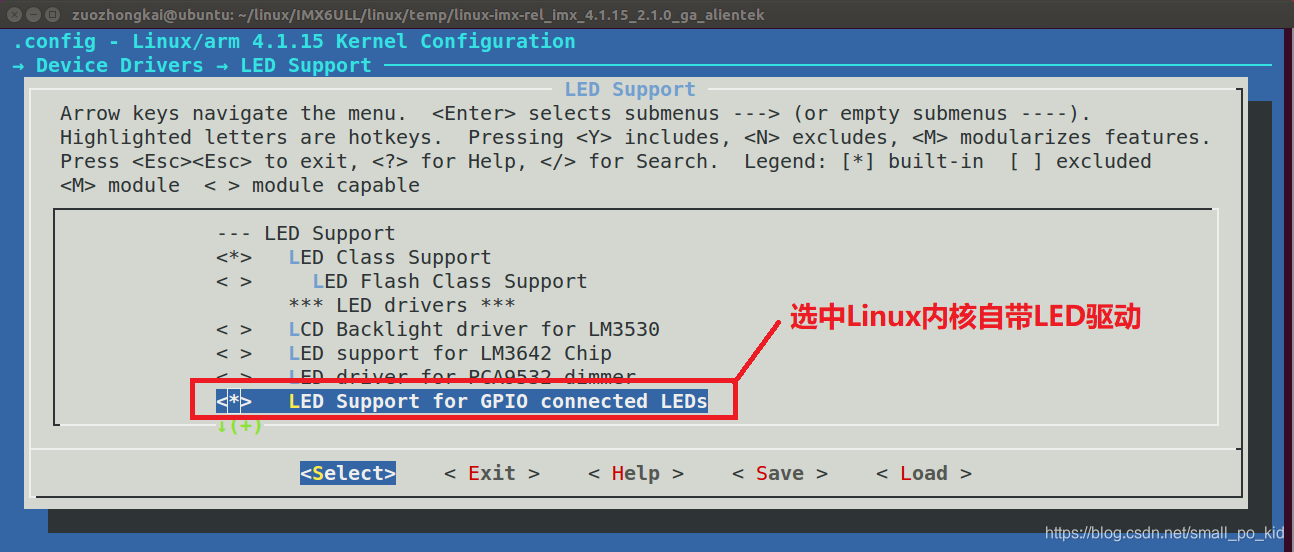Toggle LED Support for GPIO connected LEDs
Image resolution: width=1294 pixels, height=552 pixels.
click(x=461, y=401)
